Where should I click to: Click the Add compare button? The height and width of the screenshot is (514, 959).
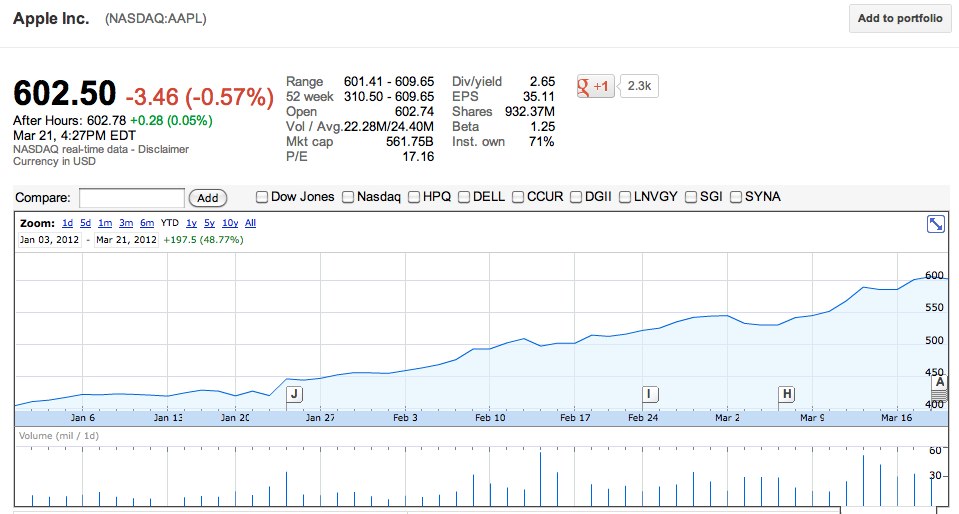click(208, 198)
